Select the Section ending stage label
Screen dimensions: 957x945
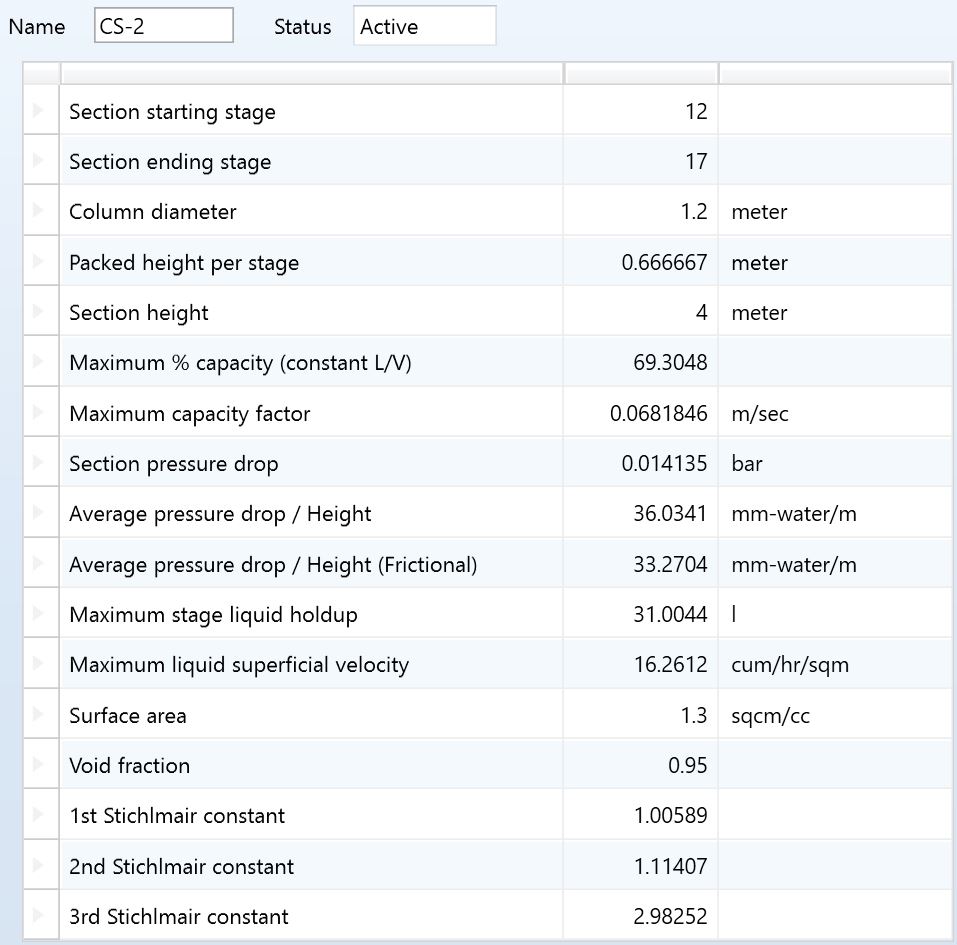pyautogui.click(x=170, y=162)
